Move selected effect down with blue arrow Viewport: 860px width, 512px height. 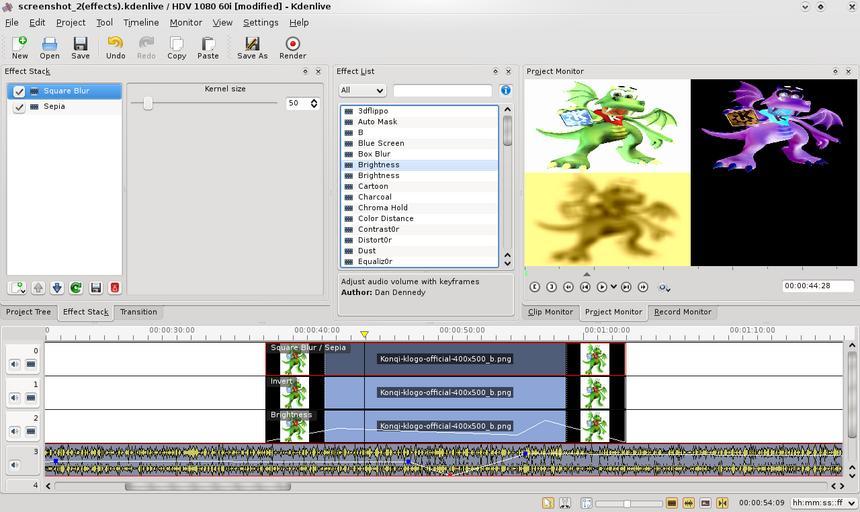[57, 288]
